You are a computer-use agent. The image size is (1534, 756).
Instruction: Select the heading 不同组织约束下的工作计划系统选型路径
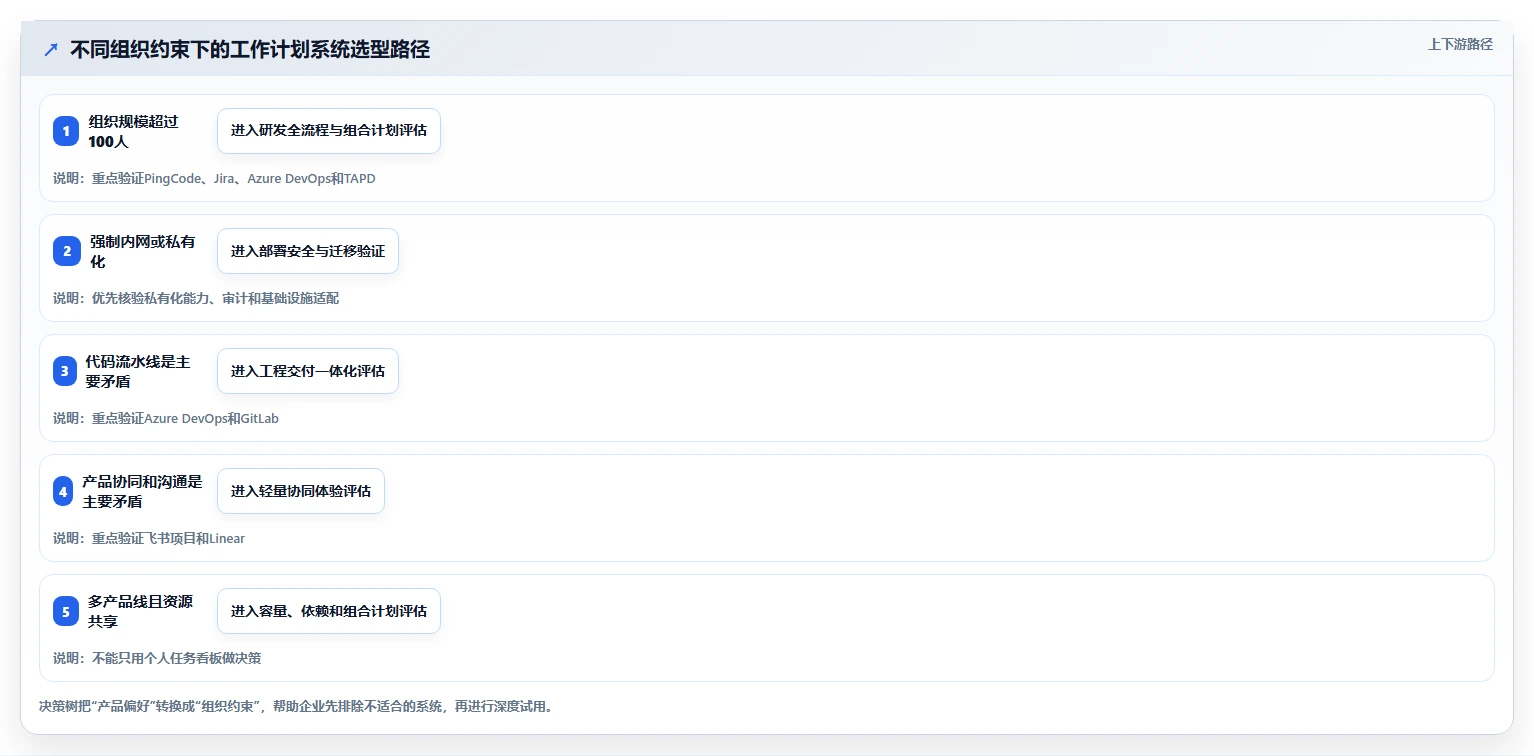[250, 50]
